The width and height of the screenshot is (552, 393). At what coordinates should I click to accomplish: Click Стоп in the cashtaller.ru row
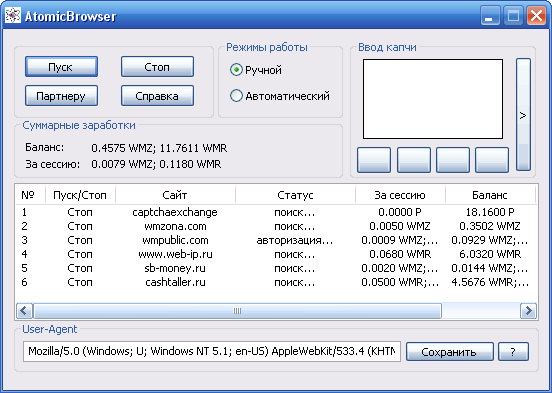(80, 282)
